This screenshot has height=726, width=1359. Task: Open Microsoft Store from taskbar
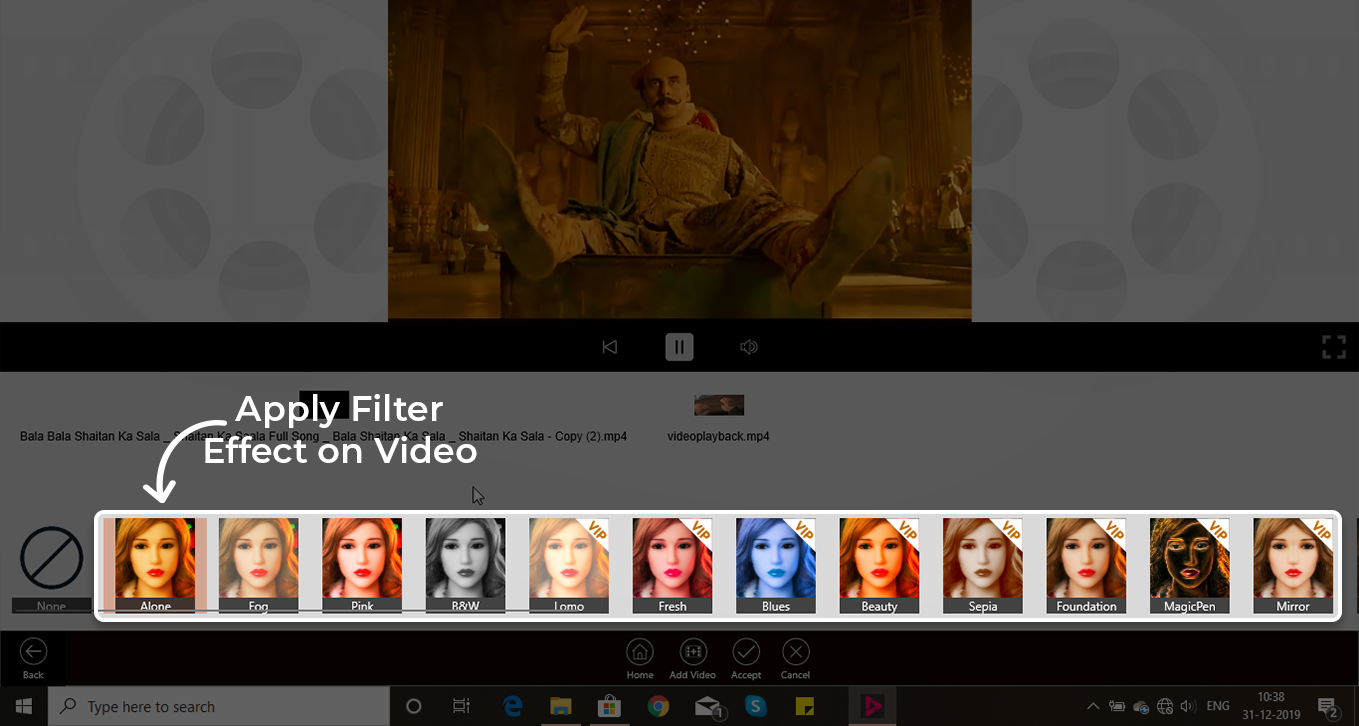click(x=609, y=706)
